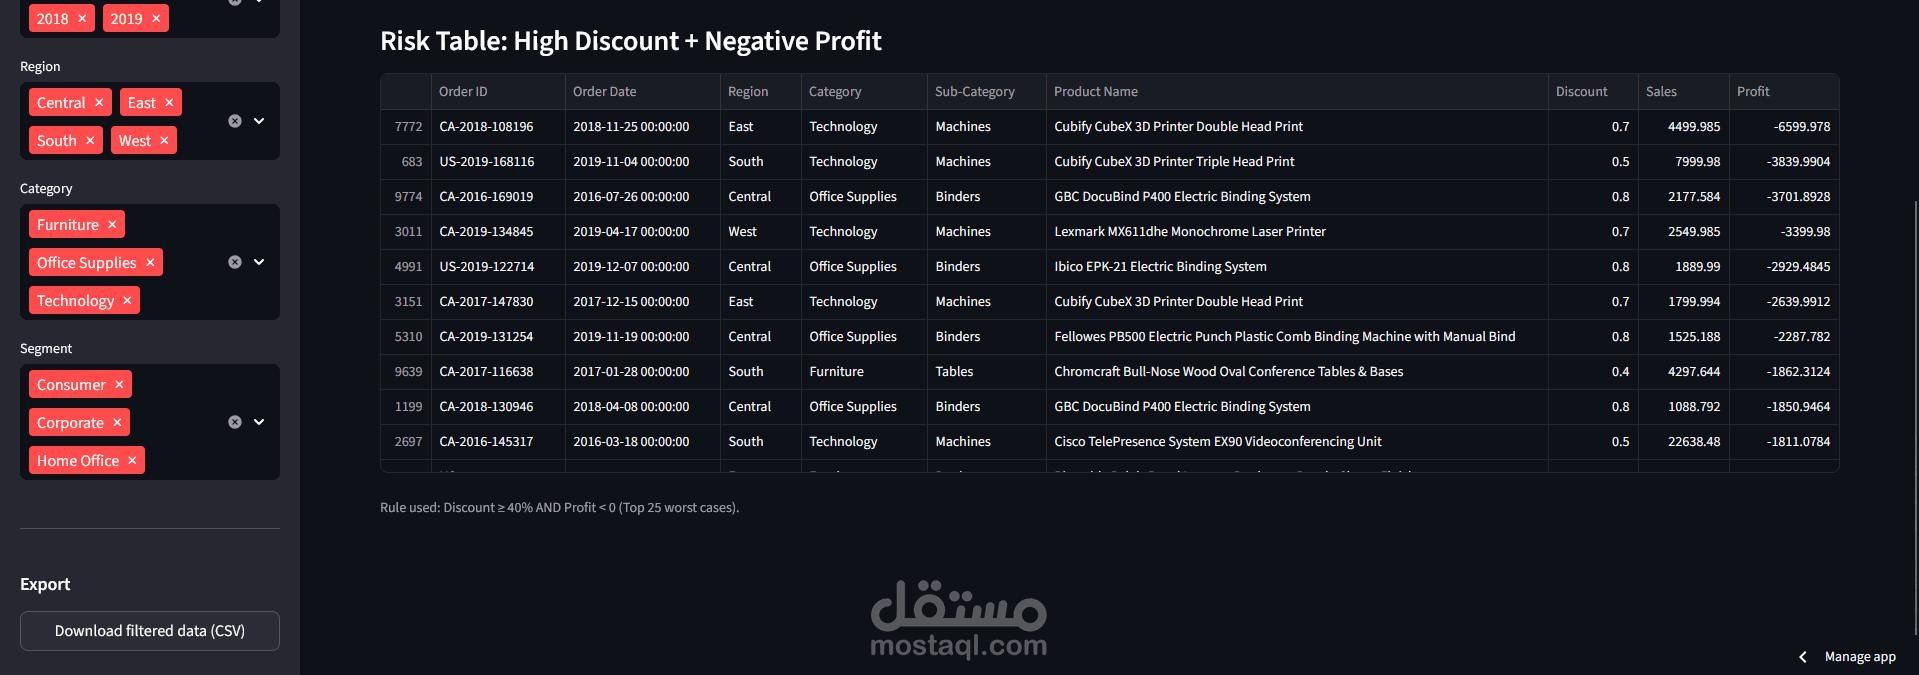This screenshot has height=675, width=1919.
Task: Sort table by Product Name header
Action: pos(1297,91)
